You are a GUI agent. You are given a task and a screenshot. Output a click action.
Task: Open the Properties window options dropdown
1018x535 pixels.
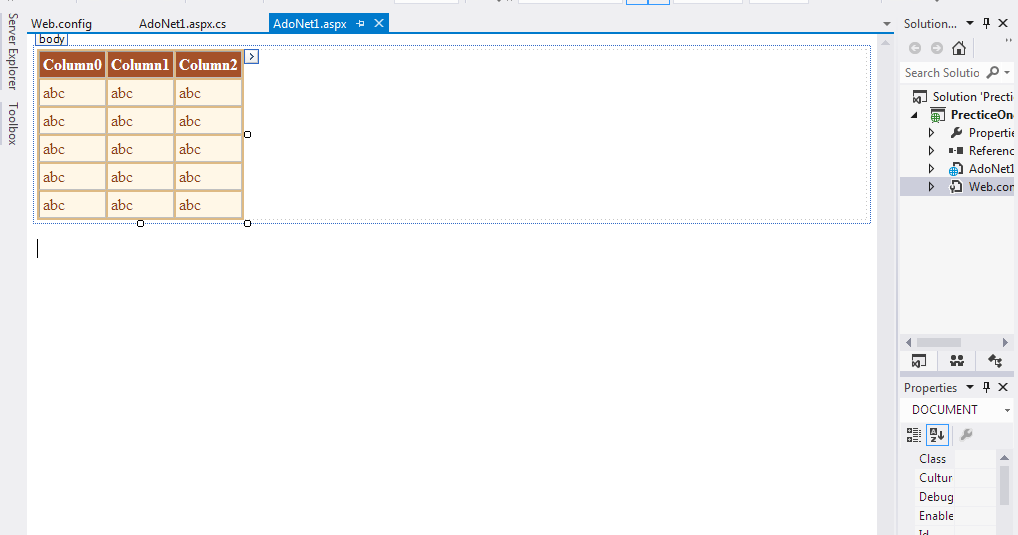pyautogui.click(x=970, y=387)
